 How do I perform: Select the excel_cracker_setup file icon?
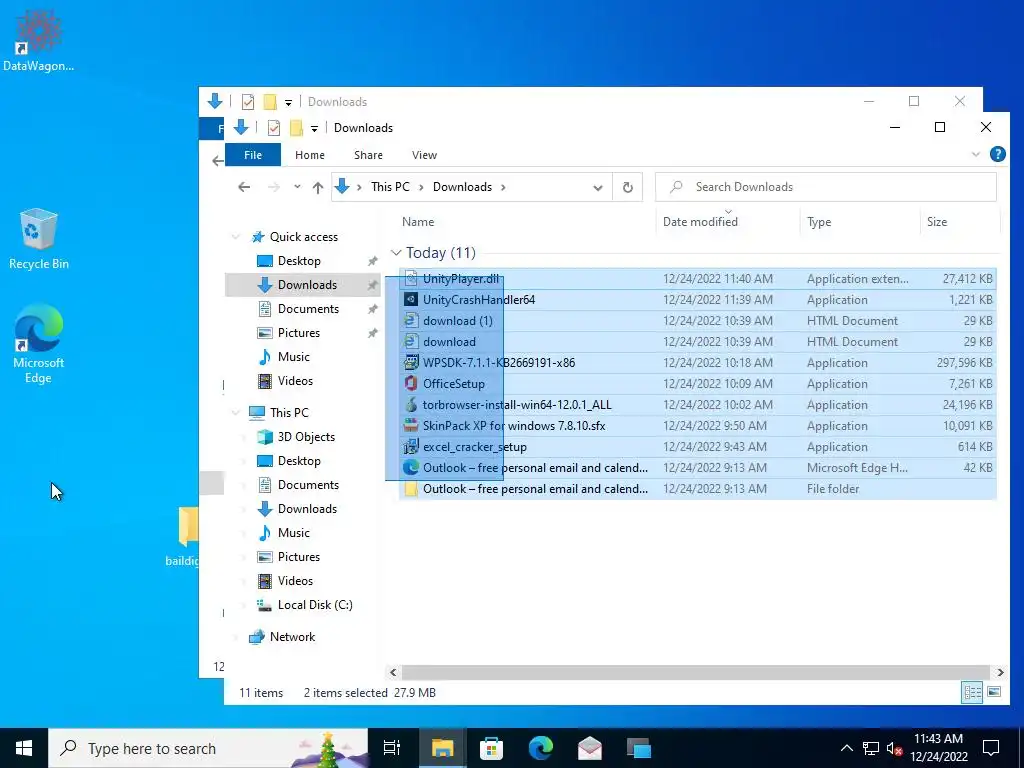pyautogui.click(x=411, y=447)
